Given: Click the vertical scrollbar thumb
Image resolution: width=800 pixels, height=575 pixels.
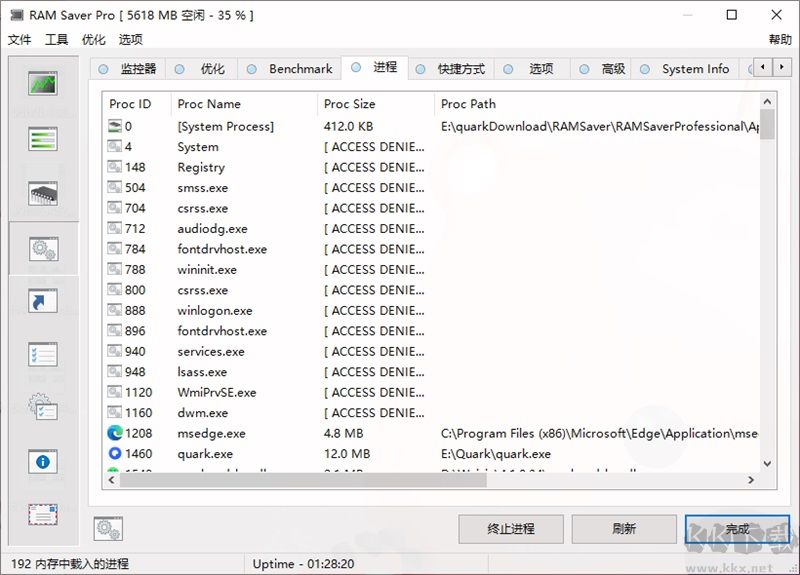Looking at the screenshot, I should [767, 124].
